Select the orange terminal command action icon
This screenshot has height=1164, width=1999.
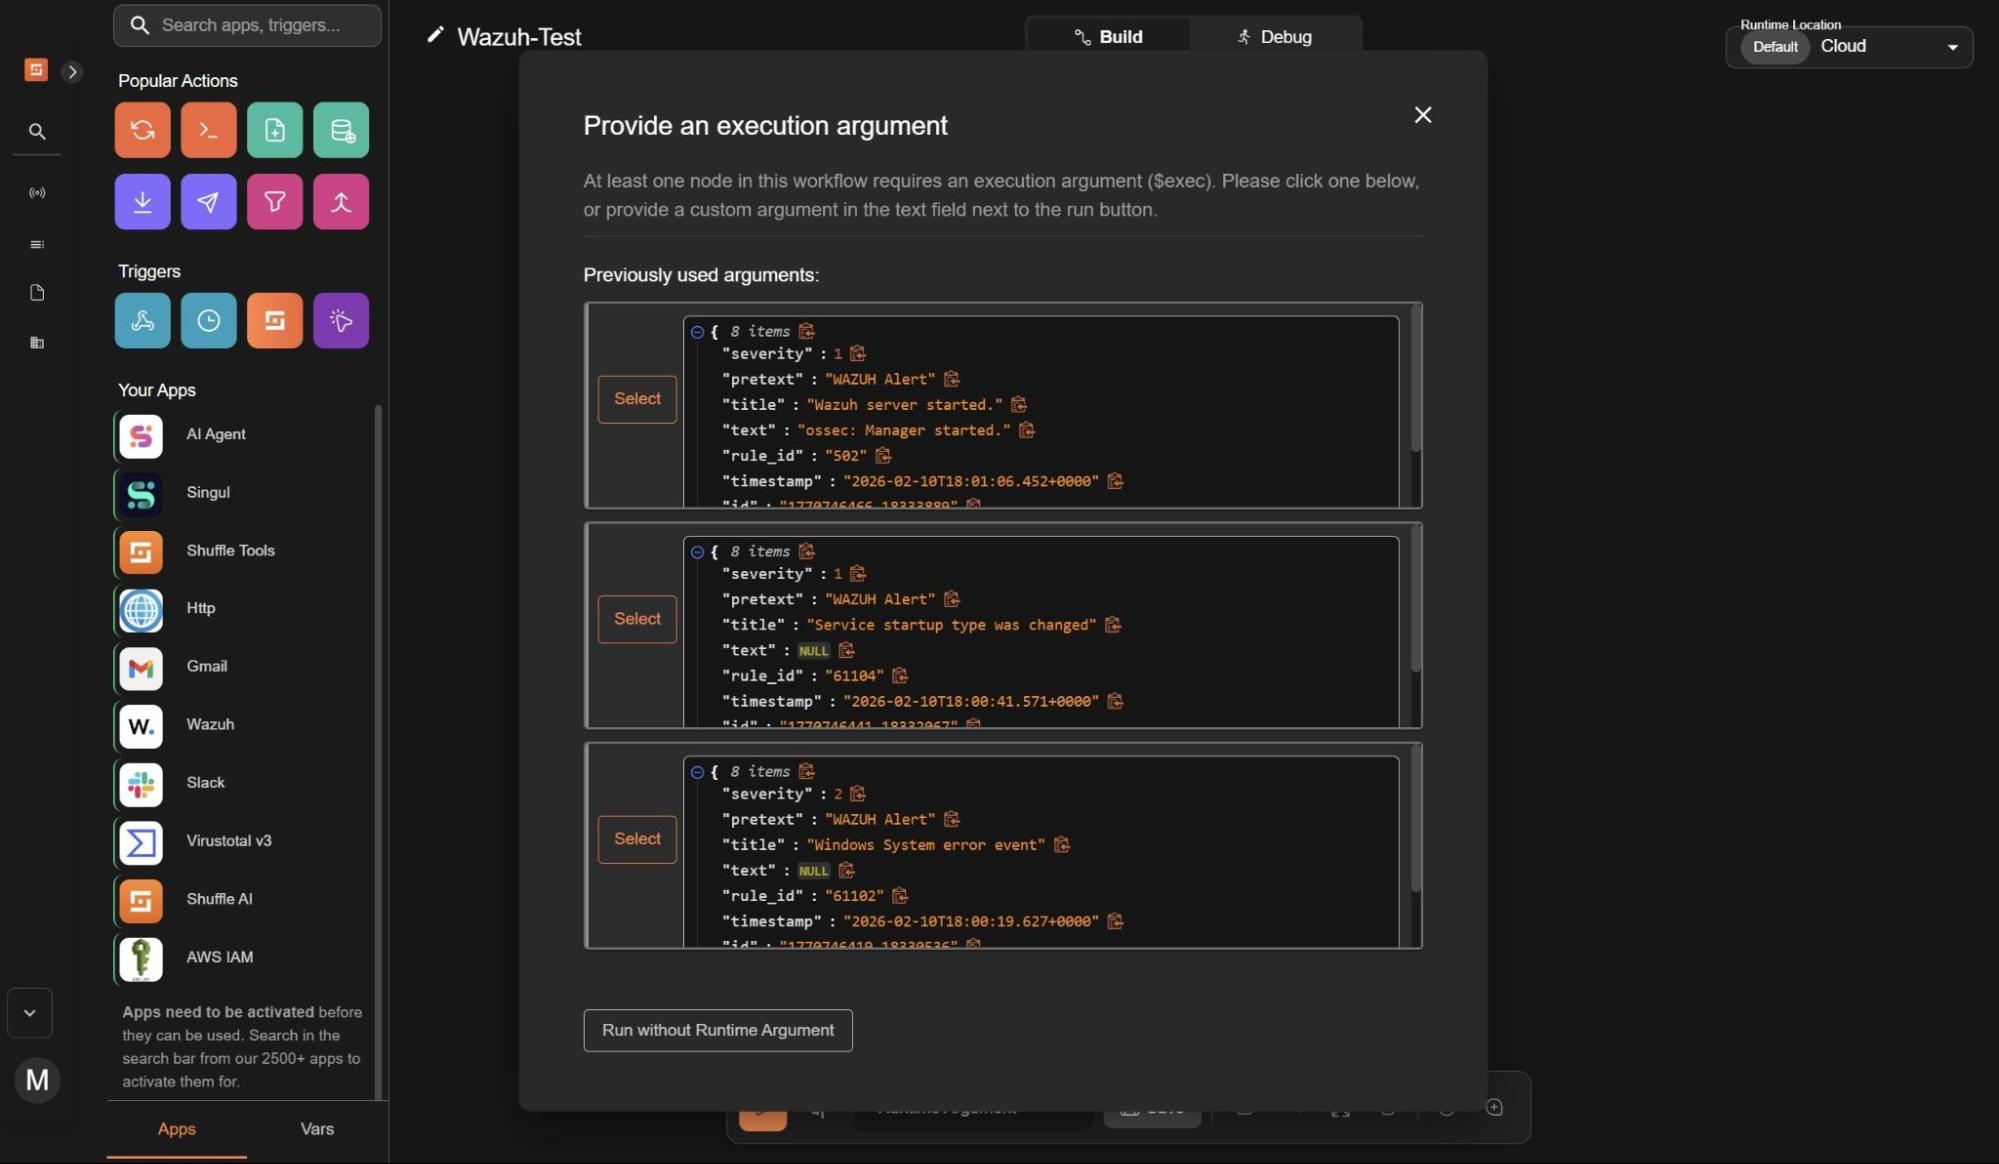coord(208,130)
